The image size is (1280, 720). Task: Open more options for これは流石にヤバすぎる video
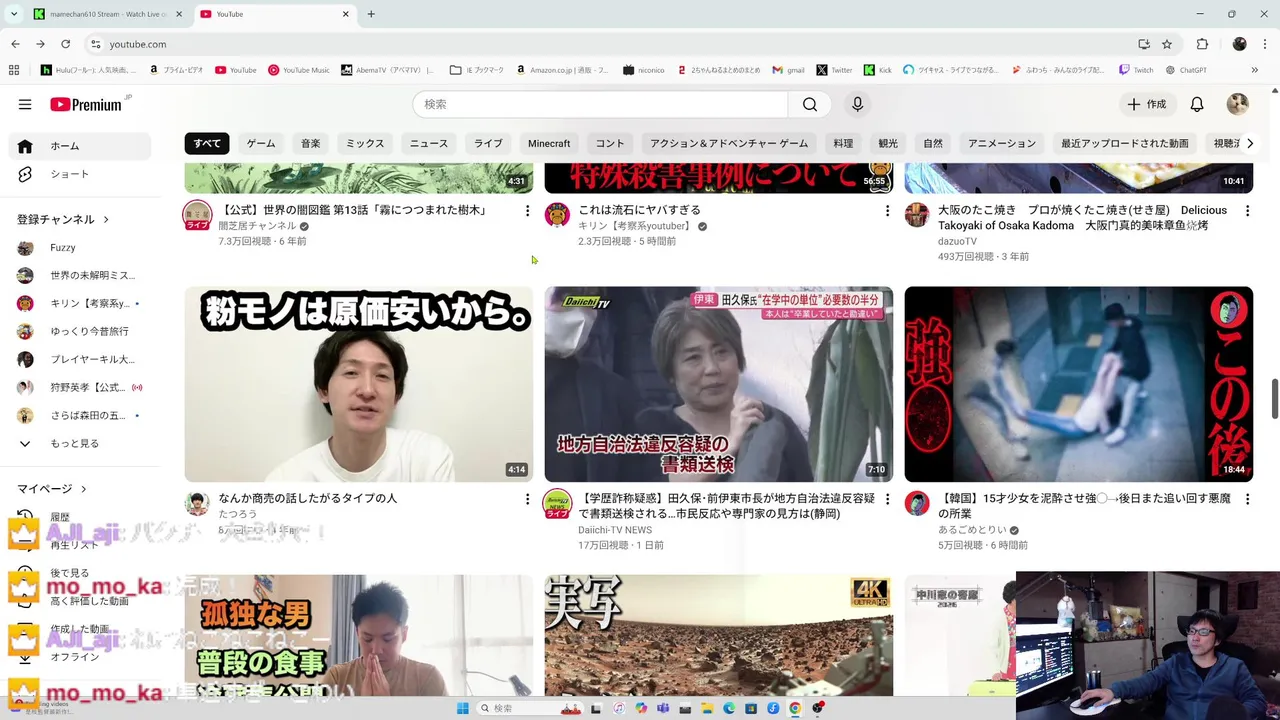click(x=887, y=211)
